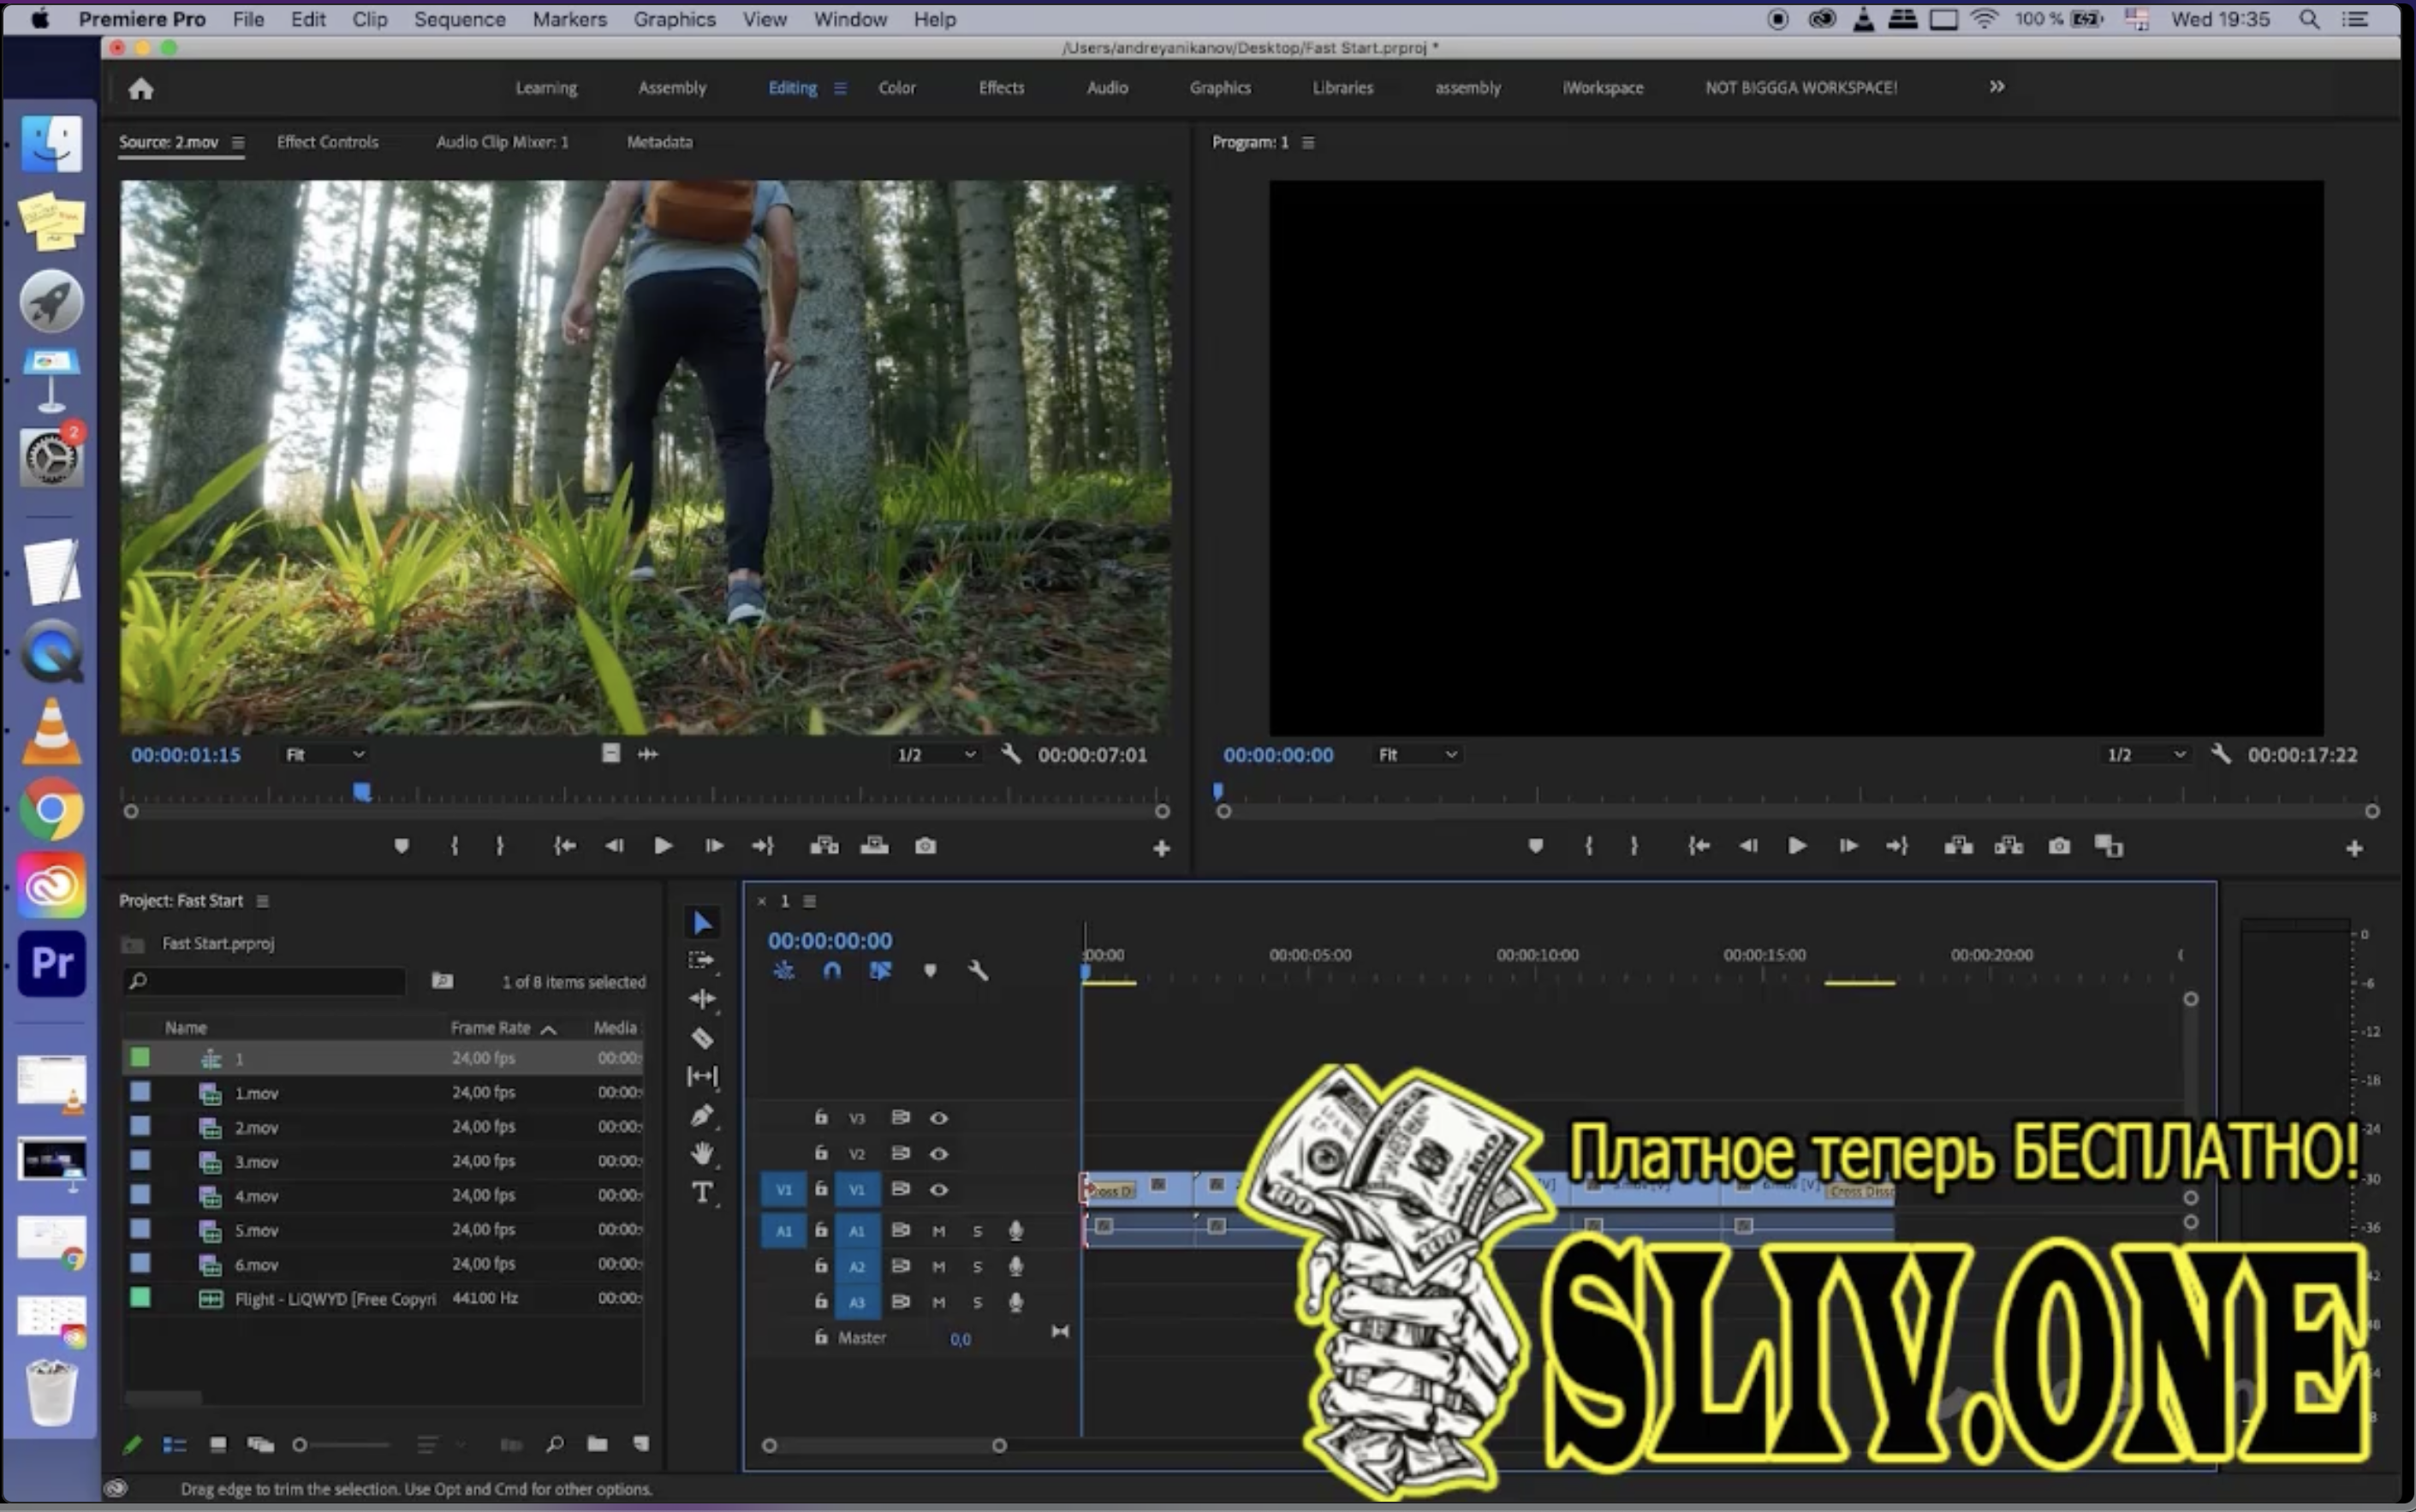Open the Home screen
Image resolution: width=2416 pixels, height=1512 pixels.
(x=141, y=89)
